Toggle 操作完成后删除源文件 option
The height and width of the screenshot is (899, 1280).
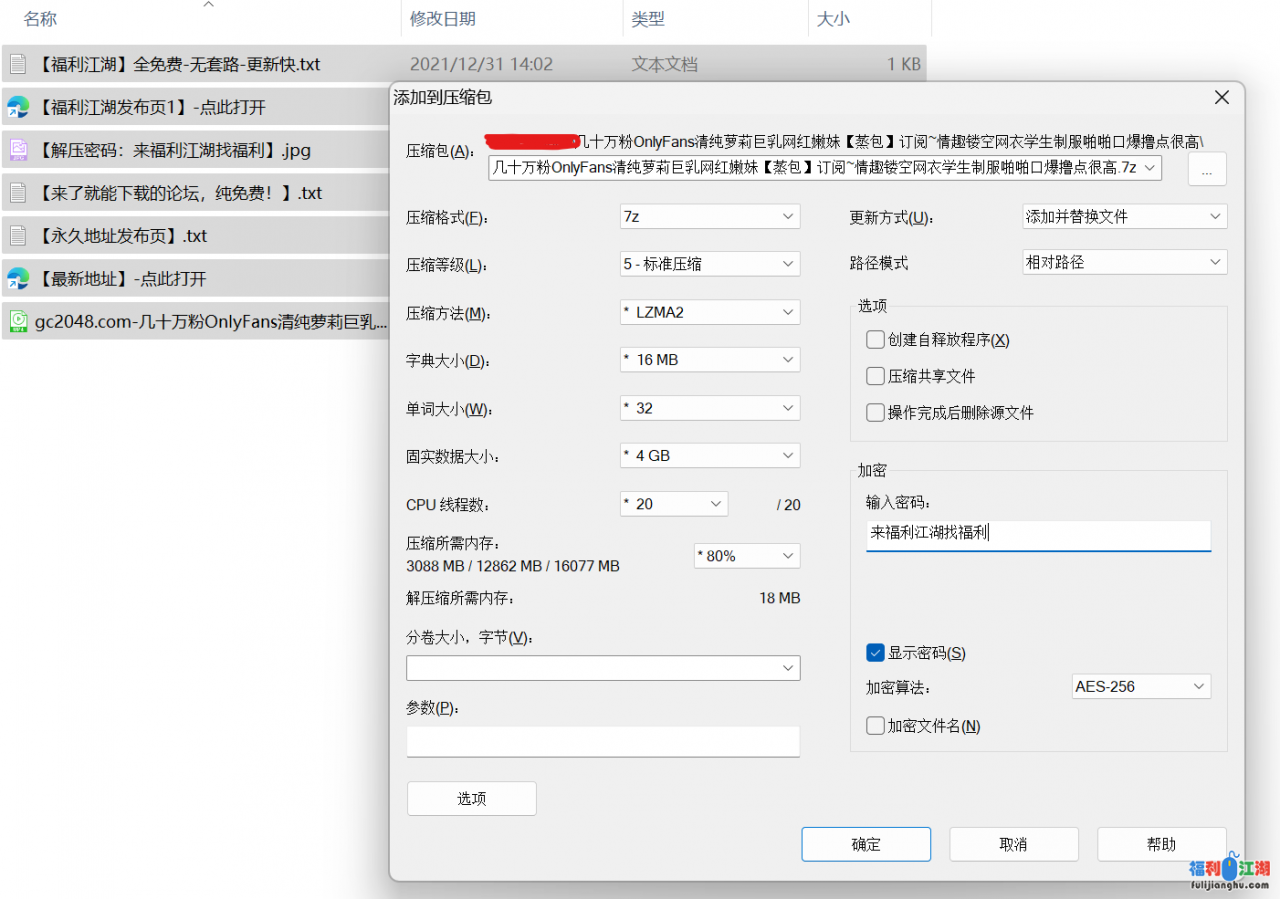(876, 413)
